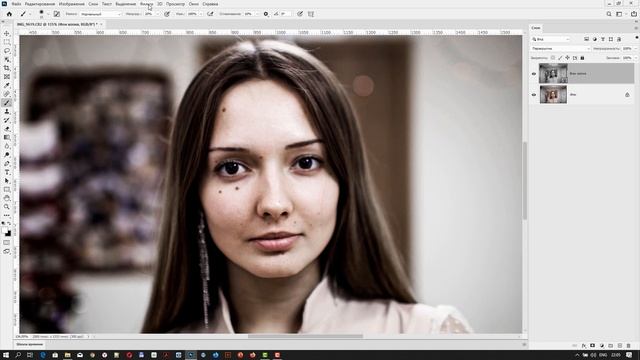Open the layer Fill dropdown arrow
640x360 pixels.
coord(636,58)
